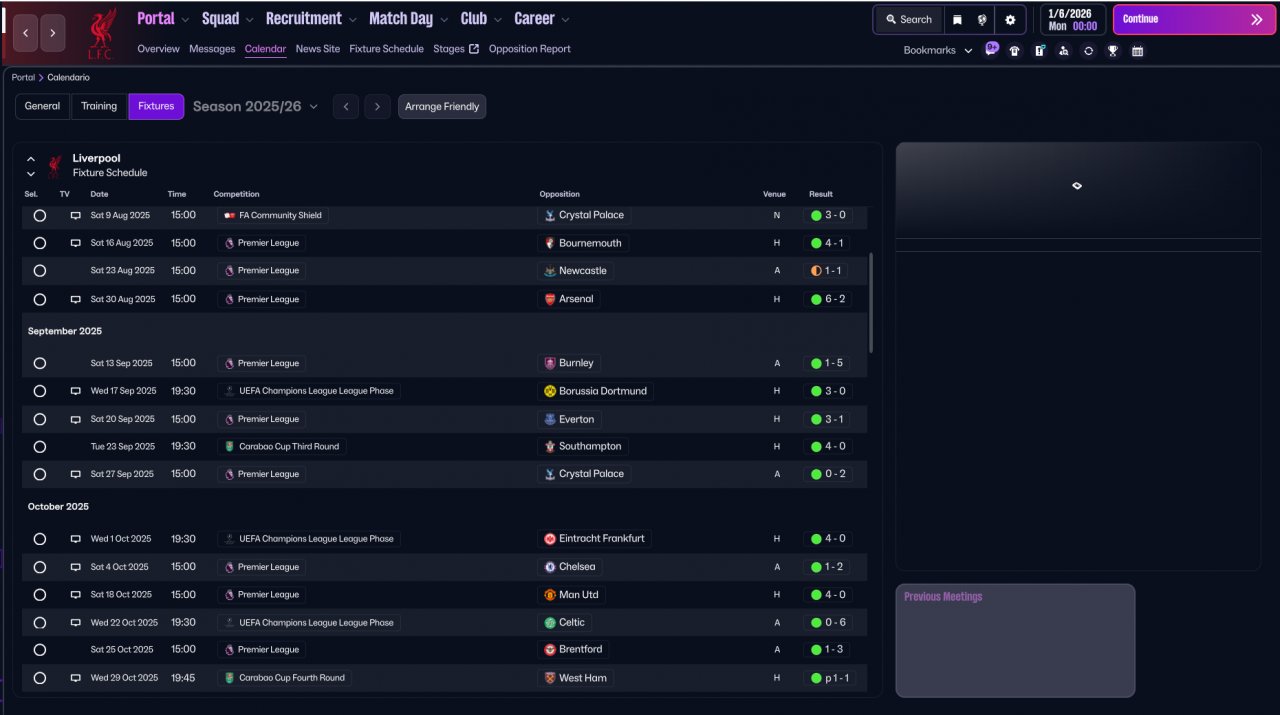Open the Fixture Schedule link
Viewport: 1280px width, 715px height.
click(x=386, y=49)
